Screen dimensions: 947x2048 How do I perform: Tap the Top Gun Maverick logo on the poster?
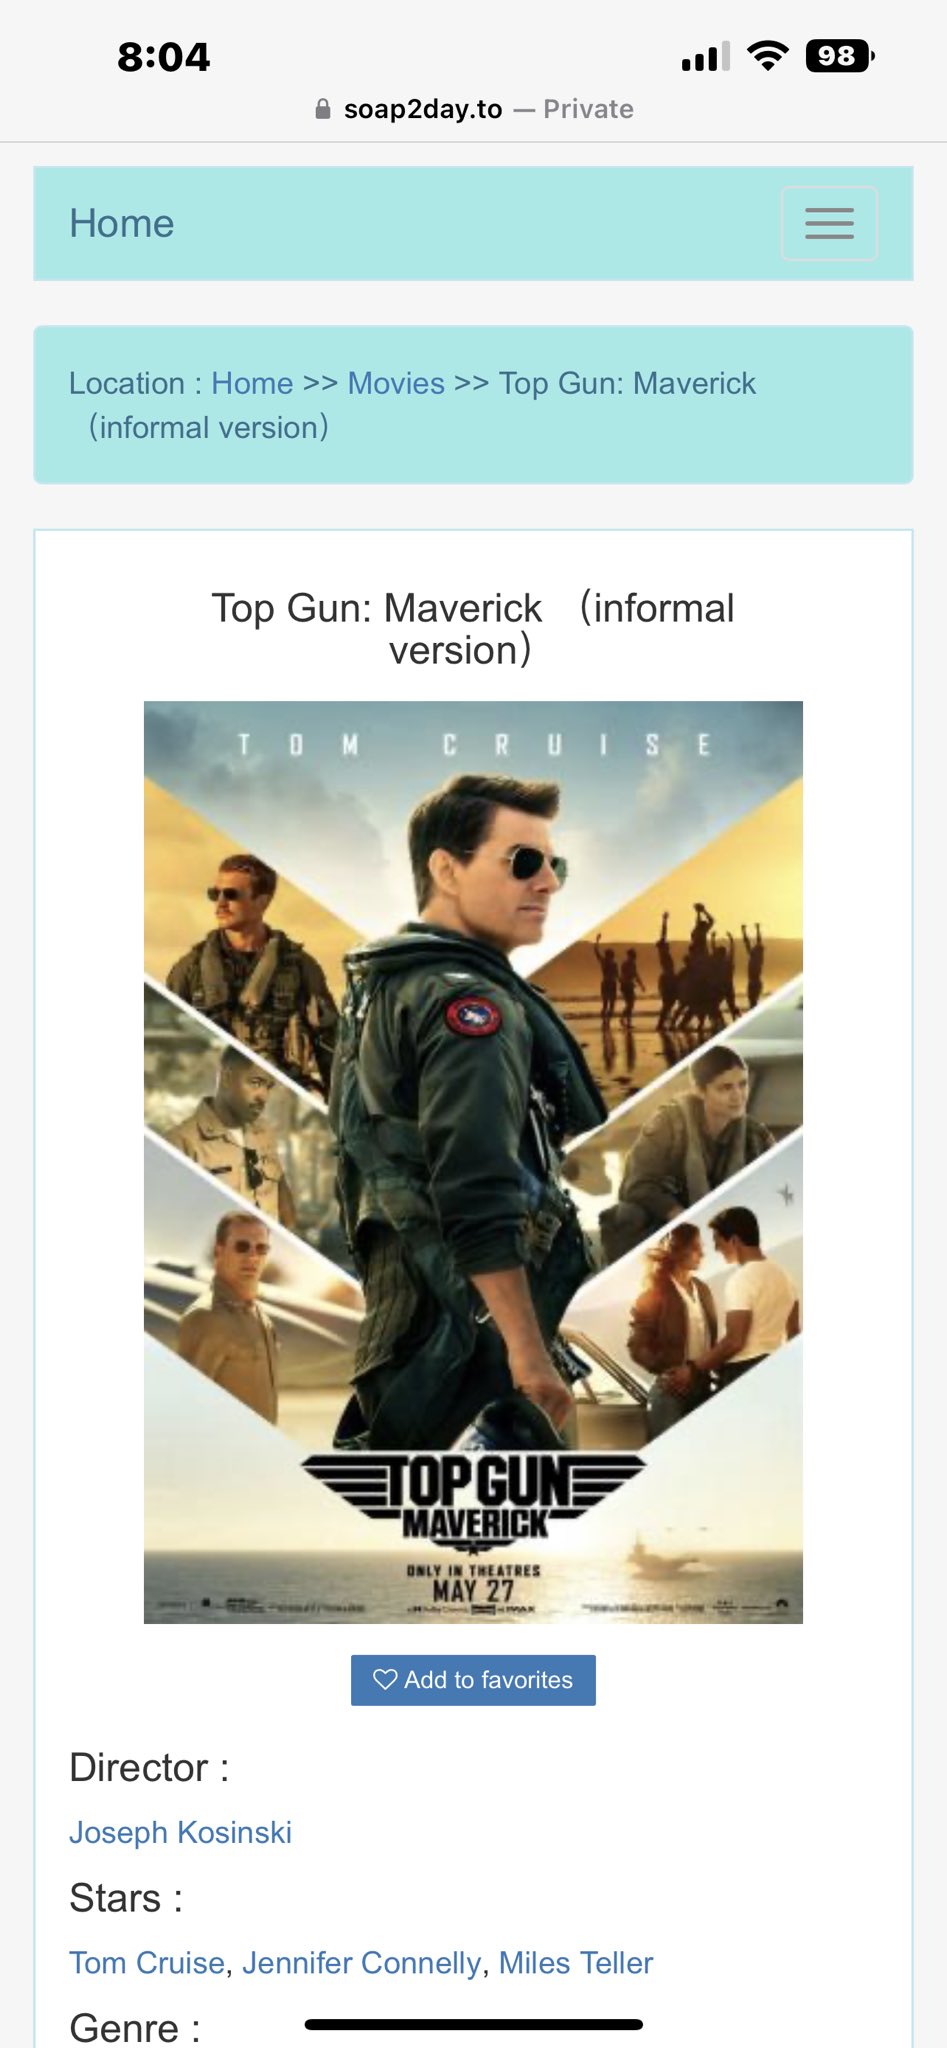click(x=473, y=1495)
